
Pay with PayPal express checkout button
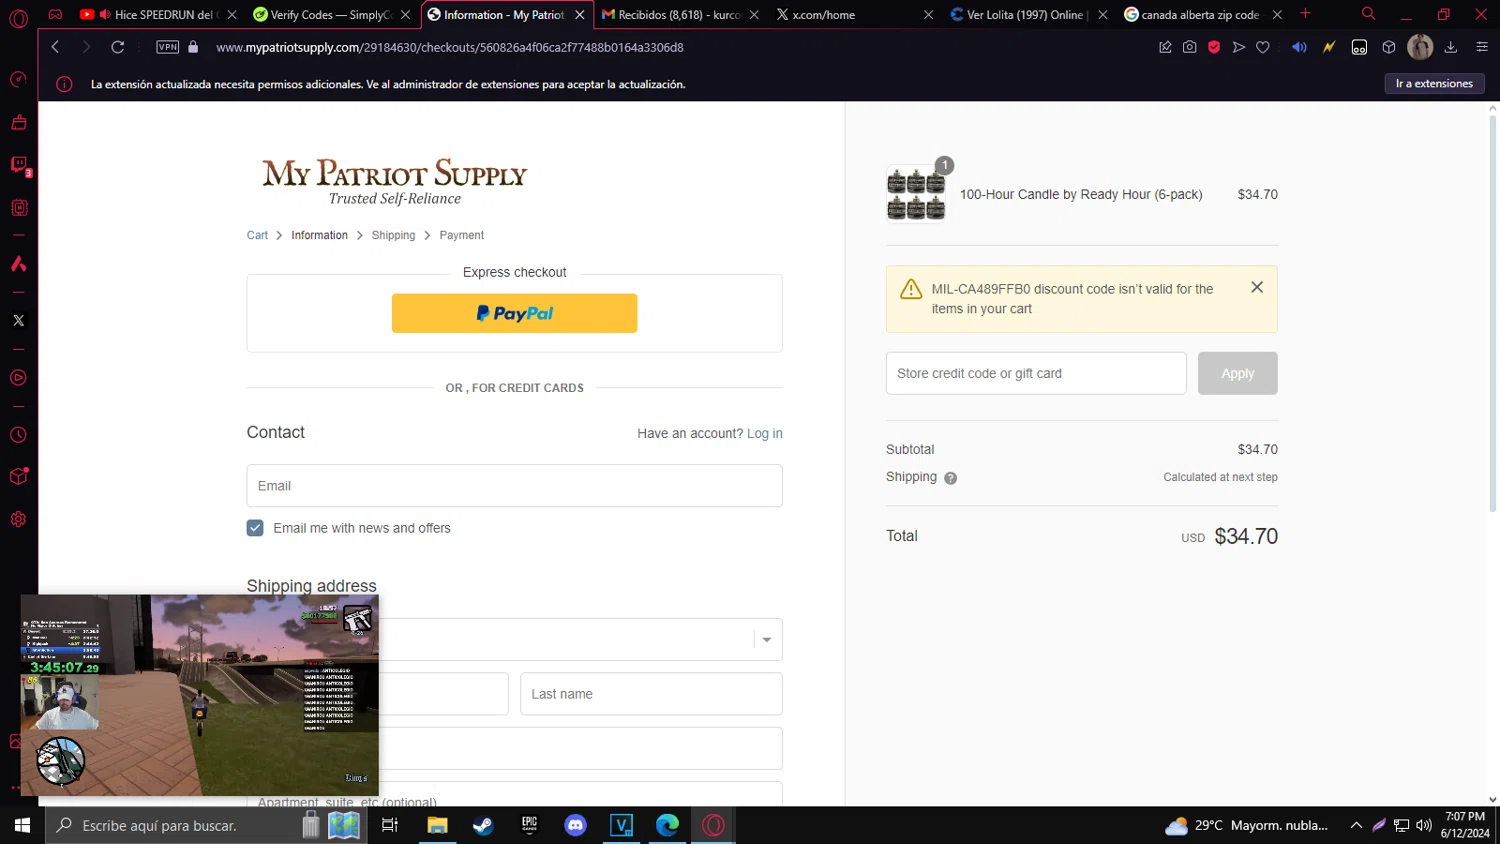(x=514, y=313)
